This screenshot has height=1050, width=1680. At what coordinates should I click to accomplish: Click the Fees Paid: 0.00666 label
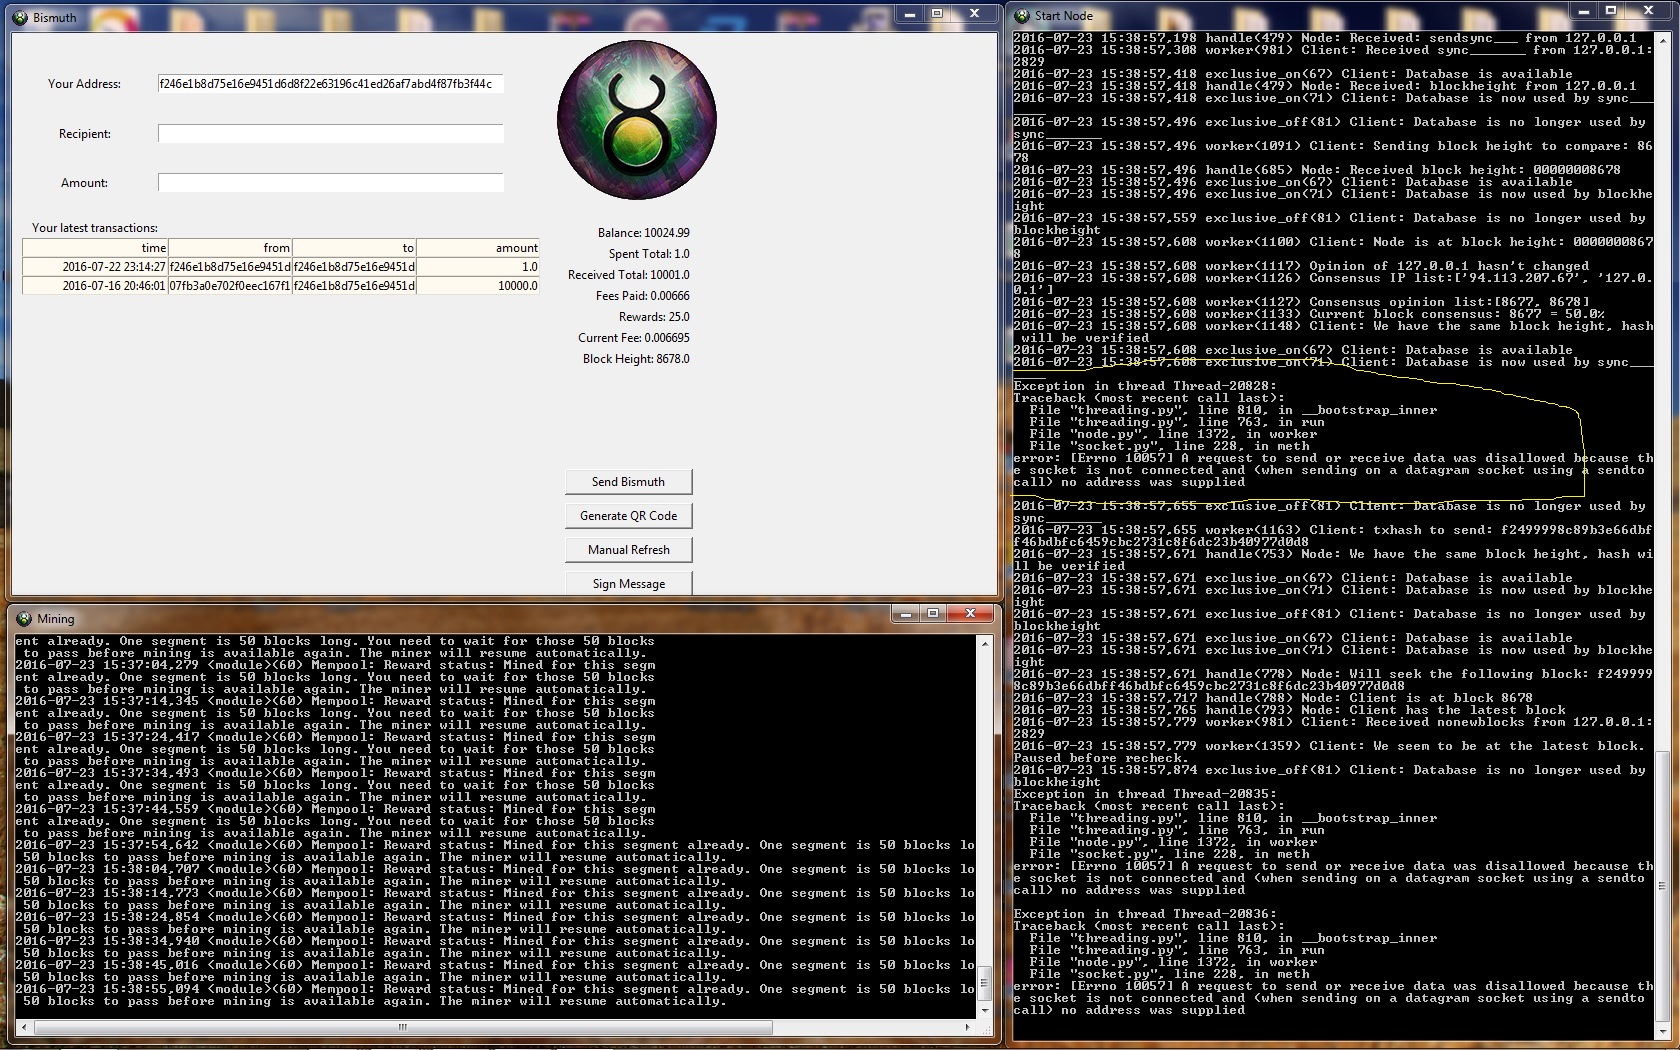click(642, 296)
